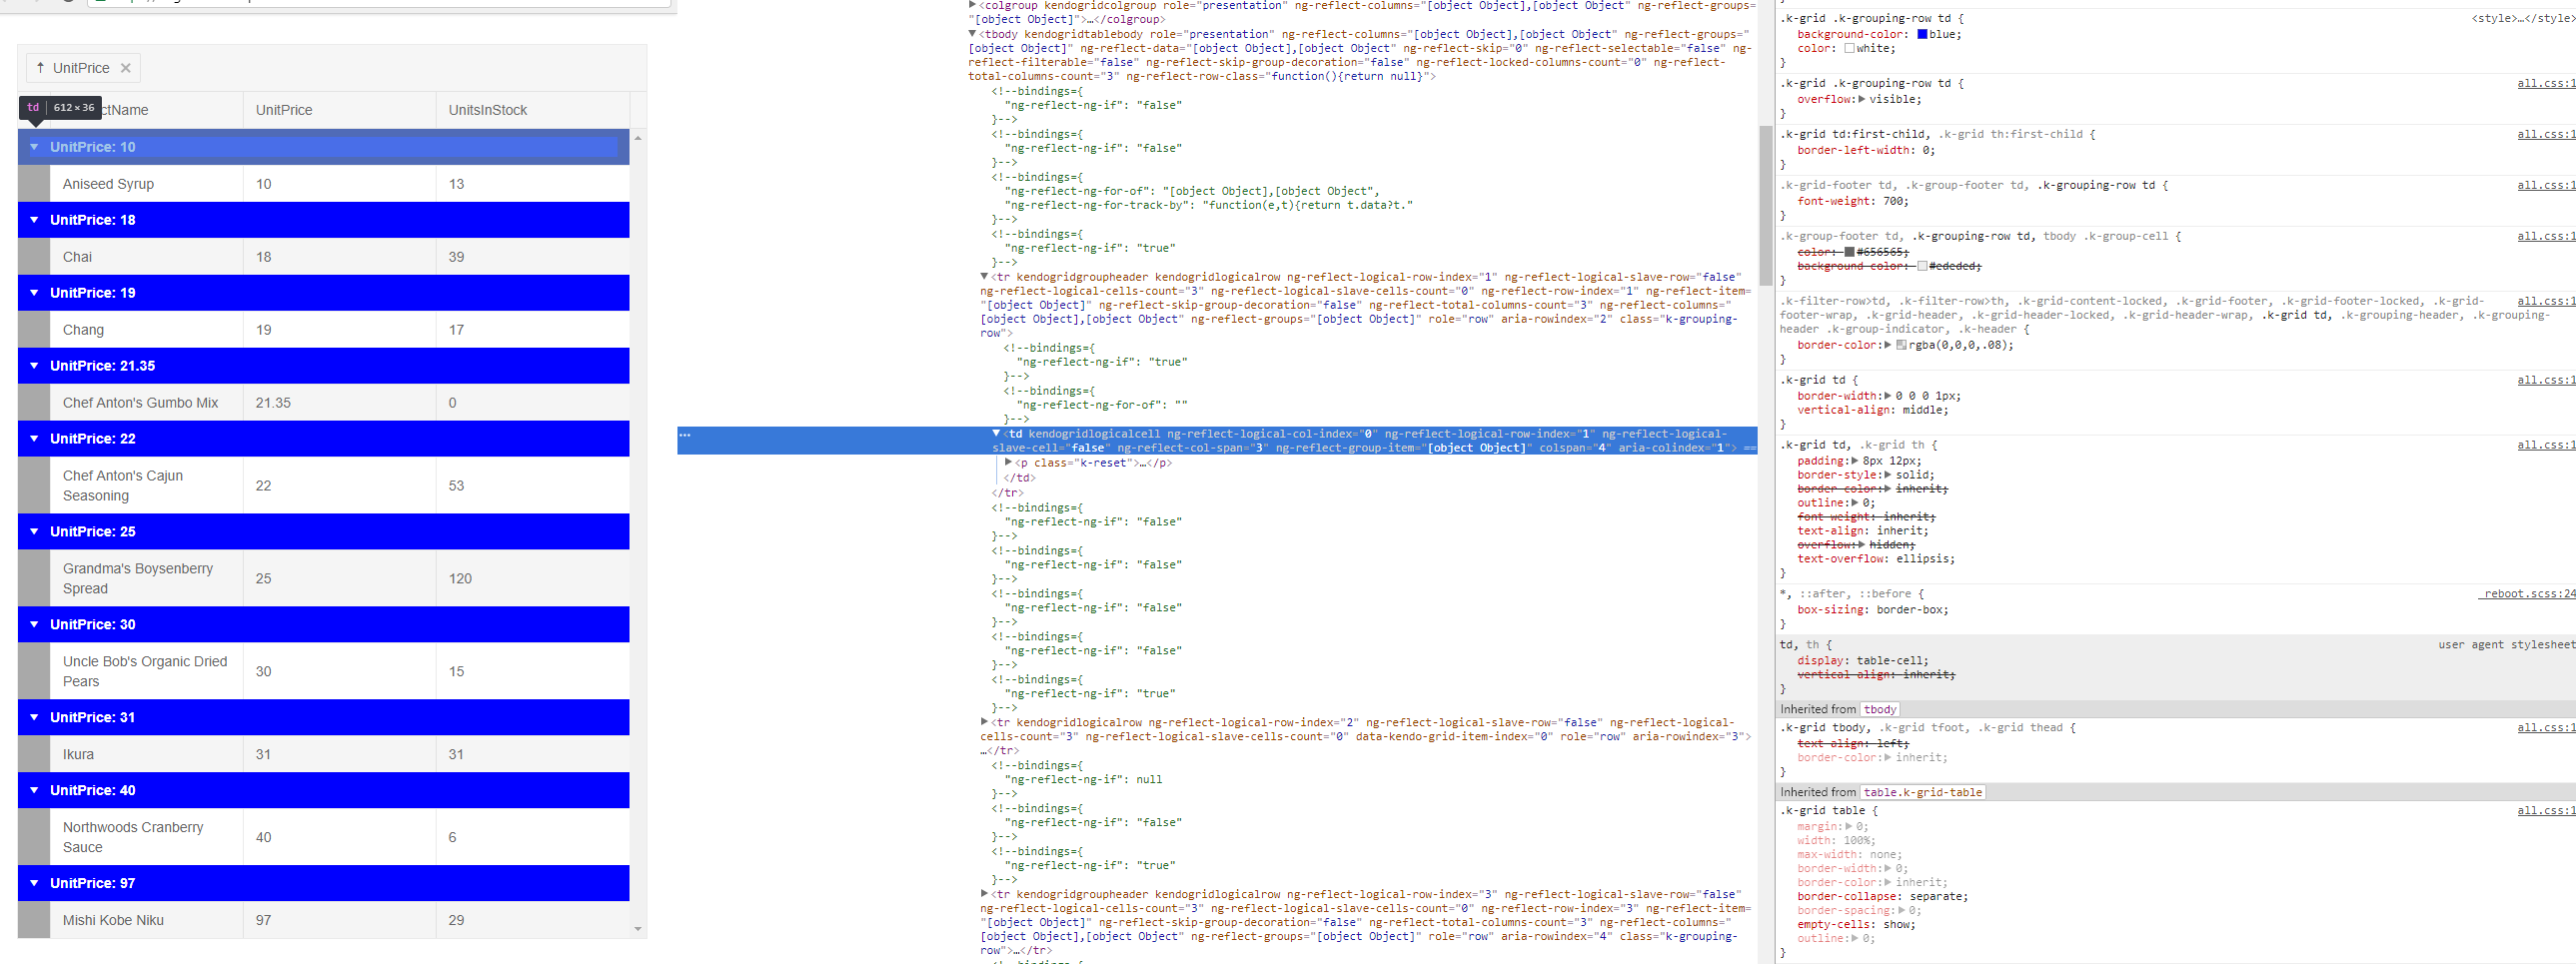Jump to inherited tbody element

(x=1880, y=710)
